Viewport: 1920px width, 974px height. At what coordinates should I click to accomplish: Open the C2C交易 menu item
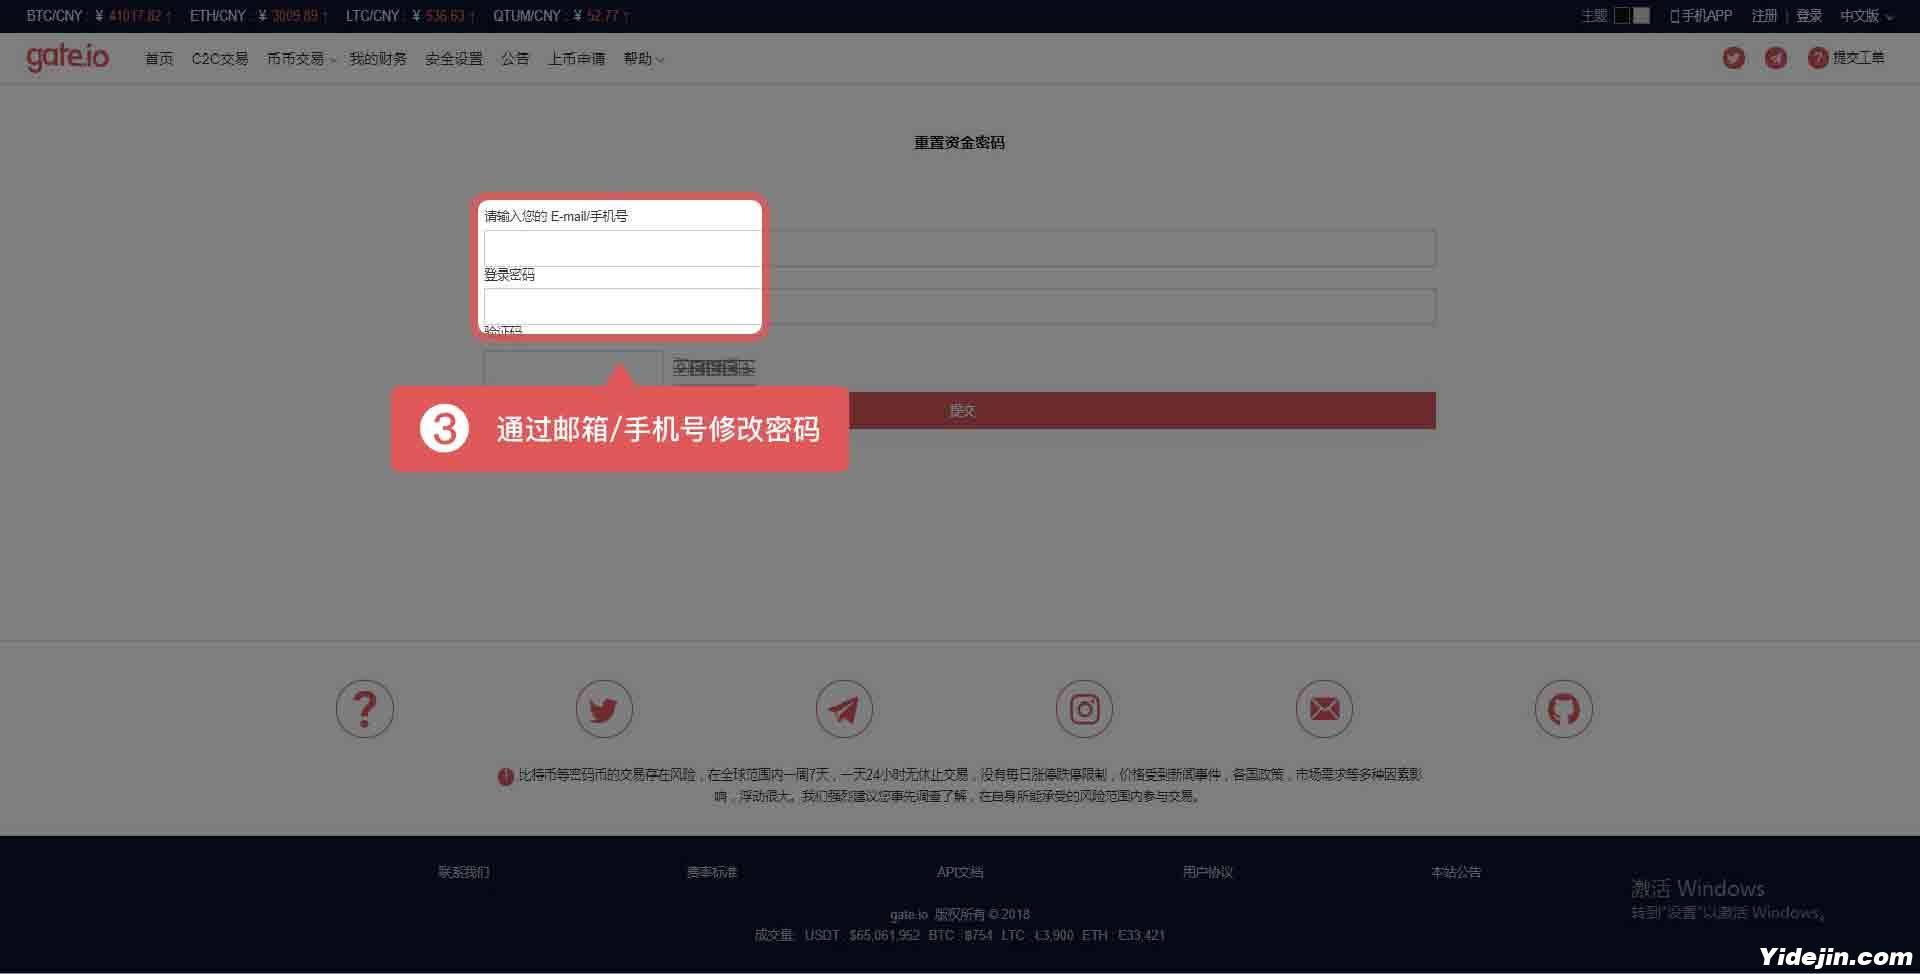[x=220, y=59]
